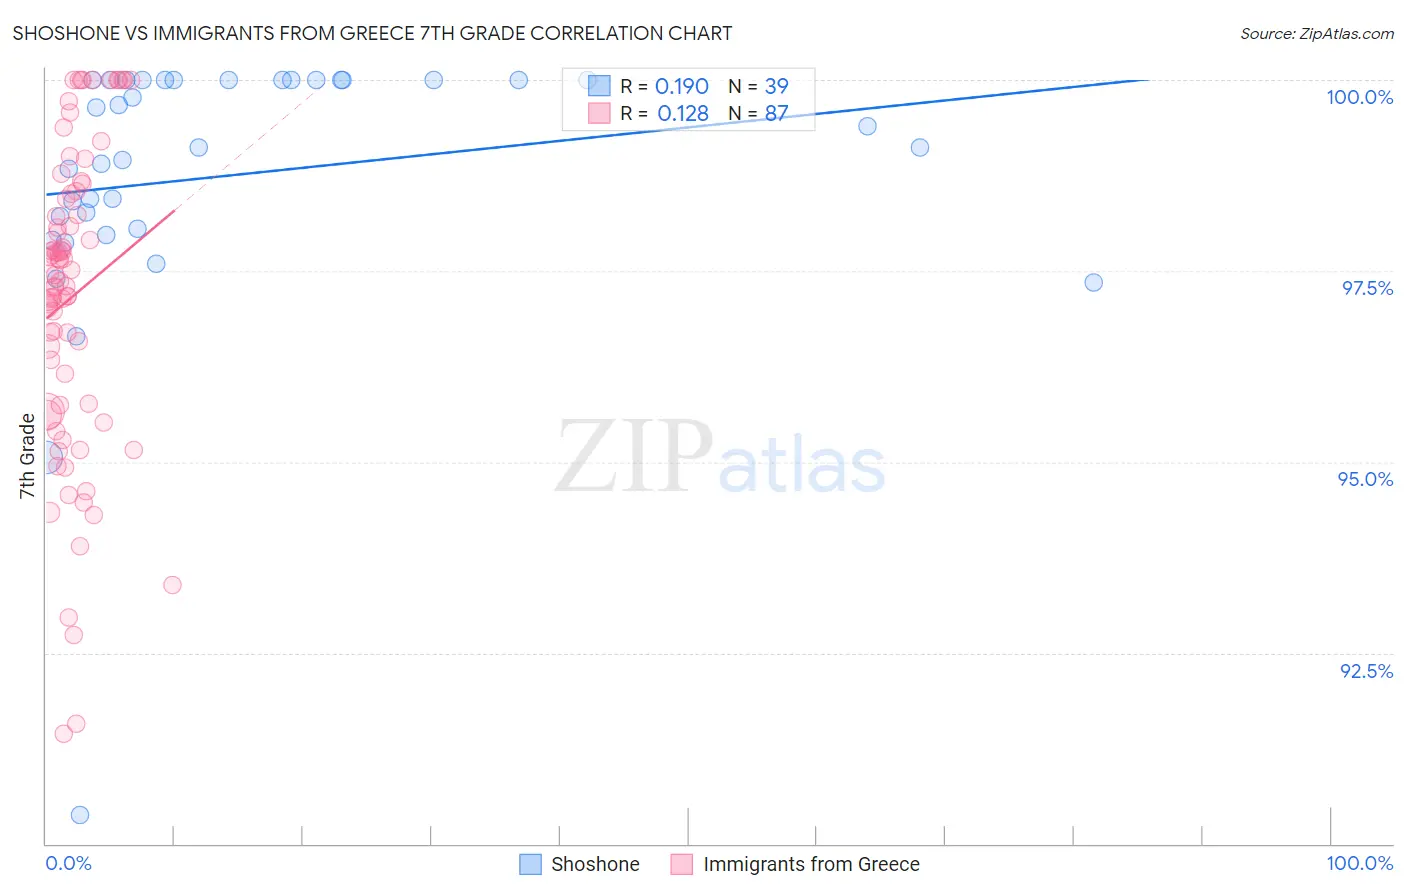Click the Immigrants from Greece legend swatch
This screenshot has width=1406, height=892.
pos(682,864)
